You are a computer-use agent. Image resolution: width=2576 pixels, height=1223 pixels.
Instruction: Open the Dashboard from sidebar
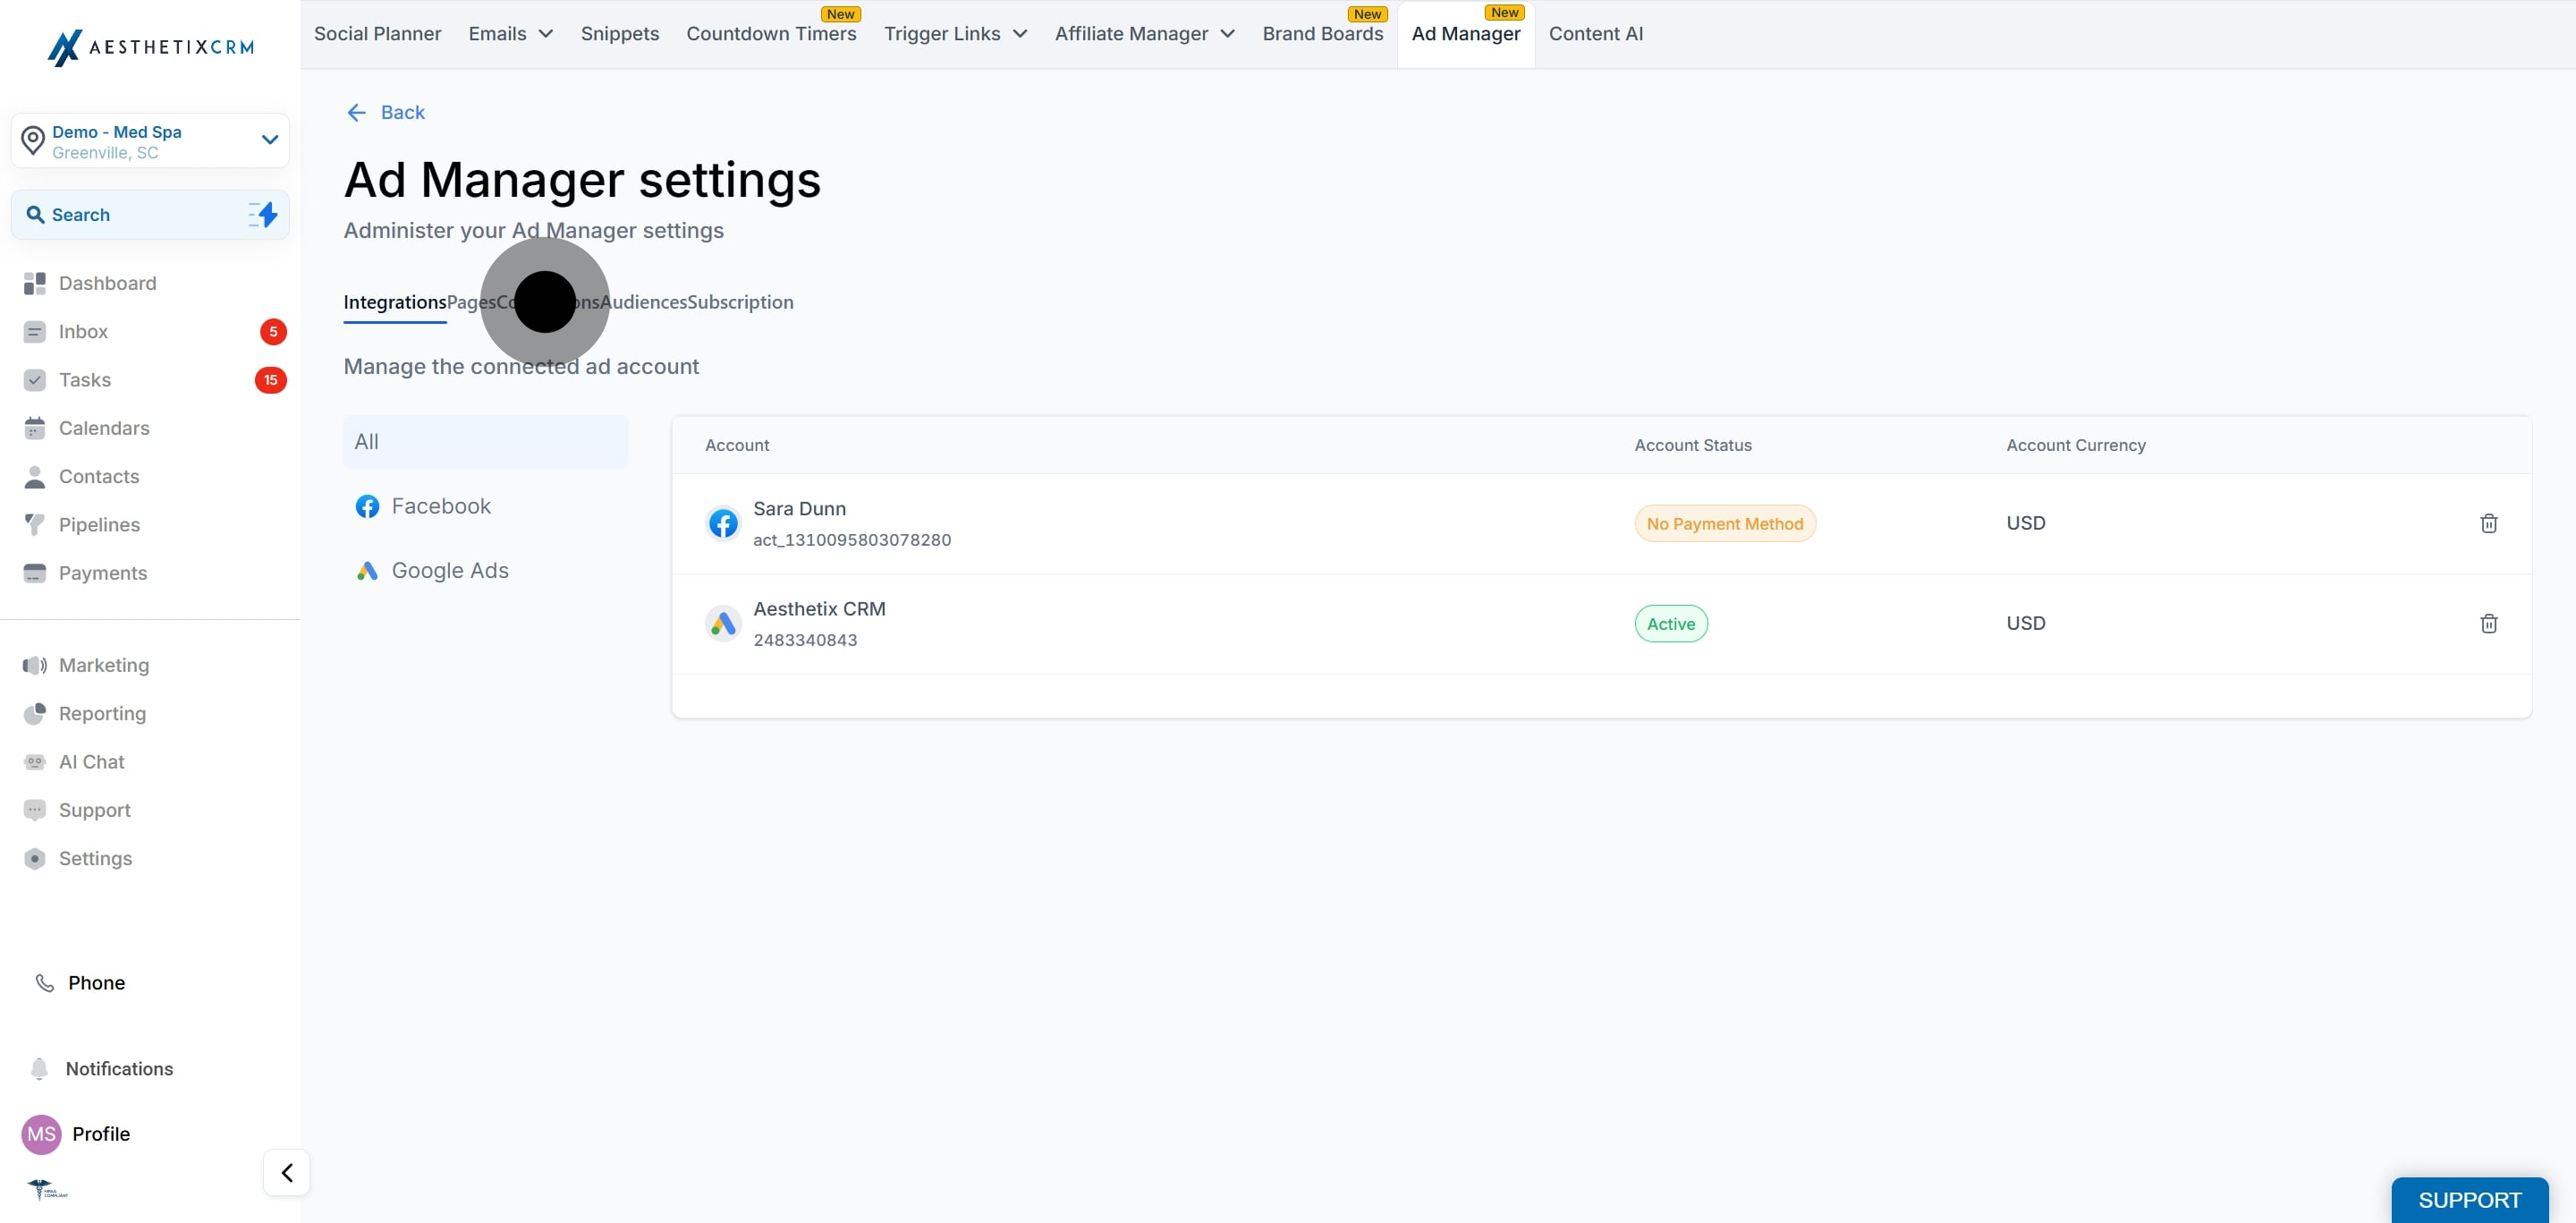click(x=107, y=283)
